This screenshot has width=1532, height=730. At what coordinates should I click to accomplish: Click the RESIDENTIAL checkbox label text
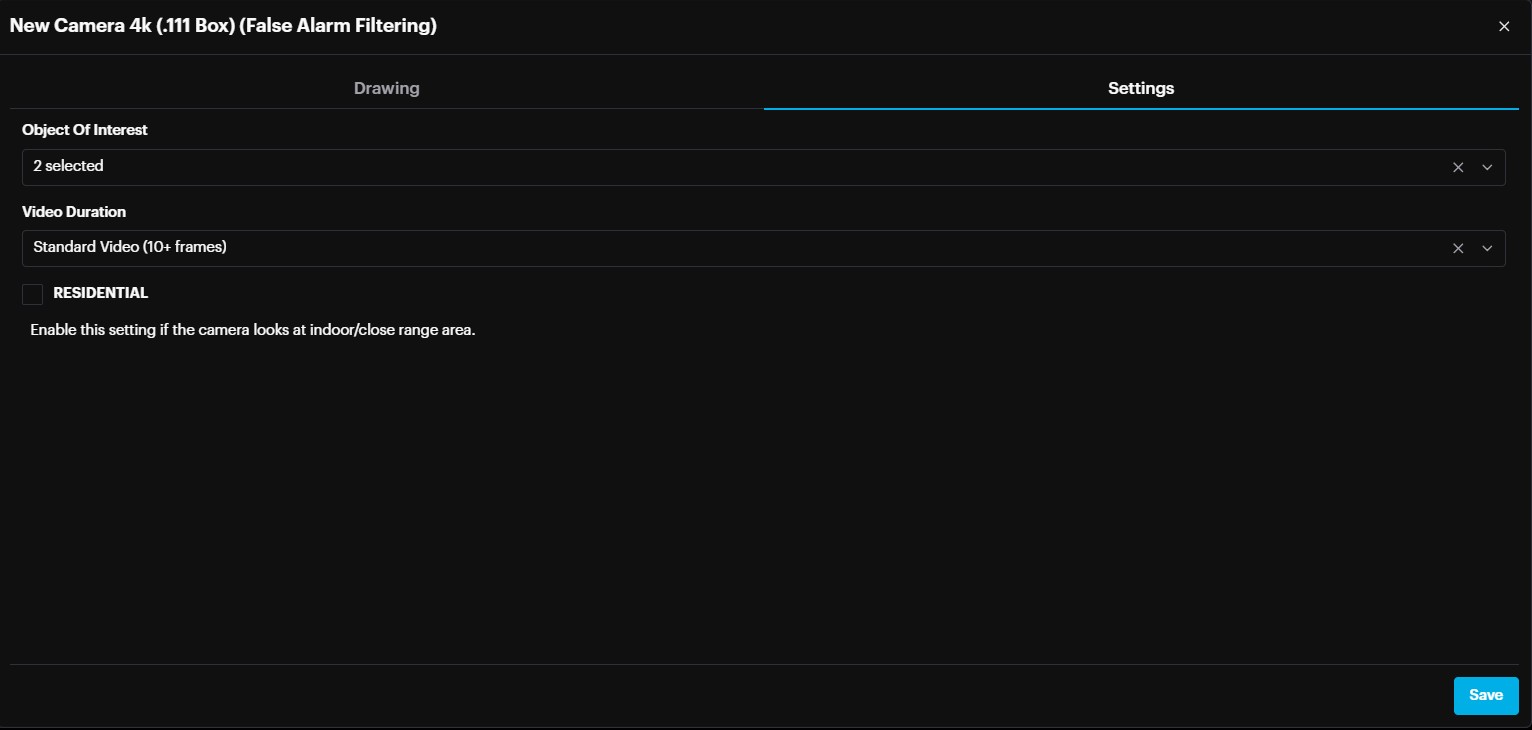point(100,293)
